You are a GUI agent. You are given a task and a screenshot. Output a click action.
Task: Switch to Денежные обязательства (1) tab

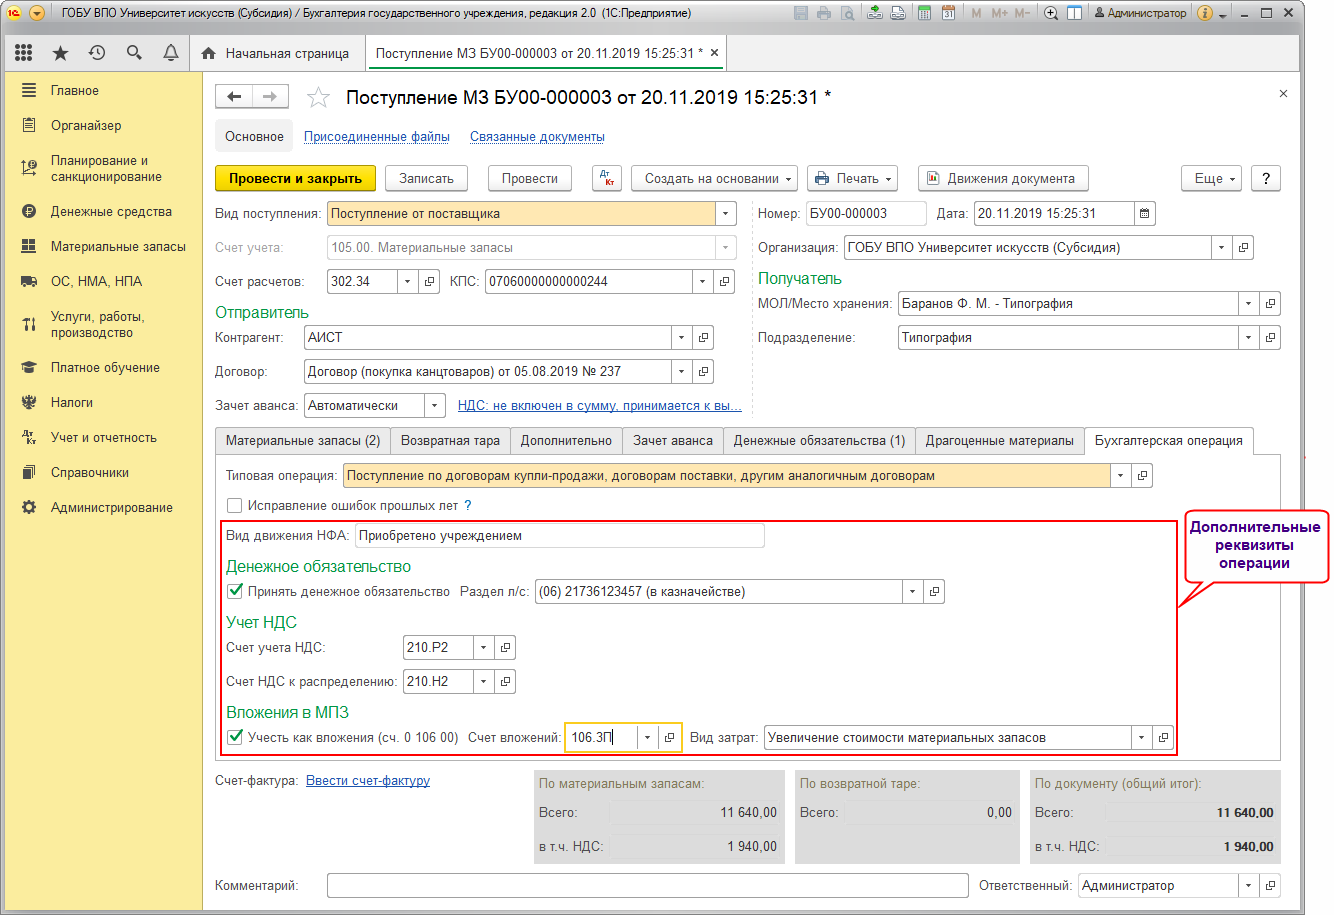819,440
